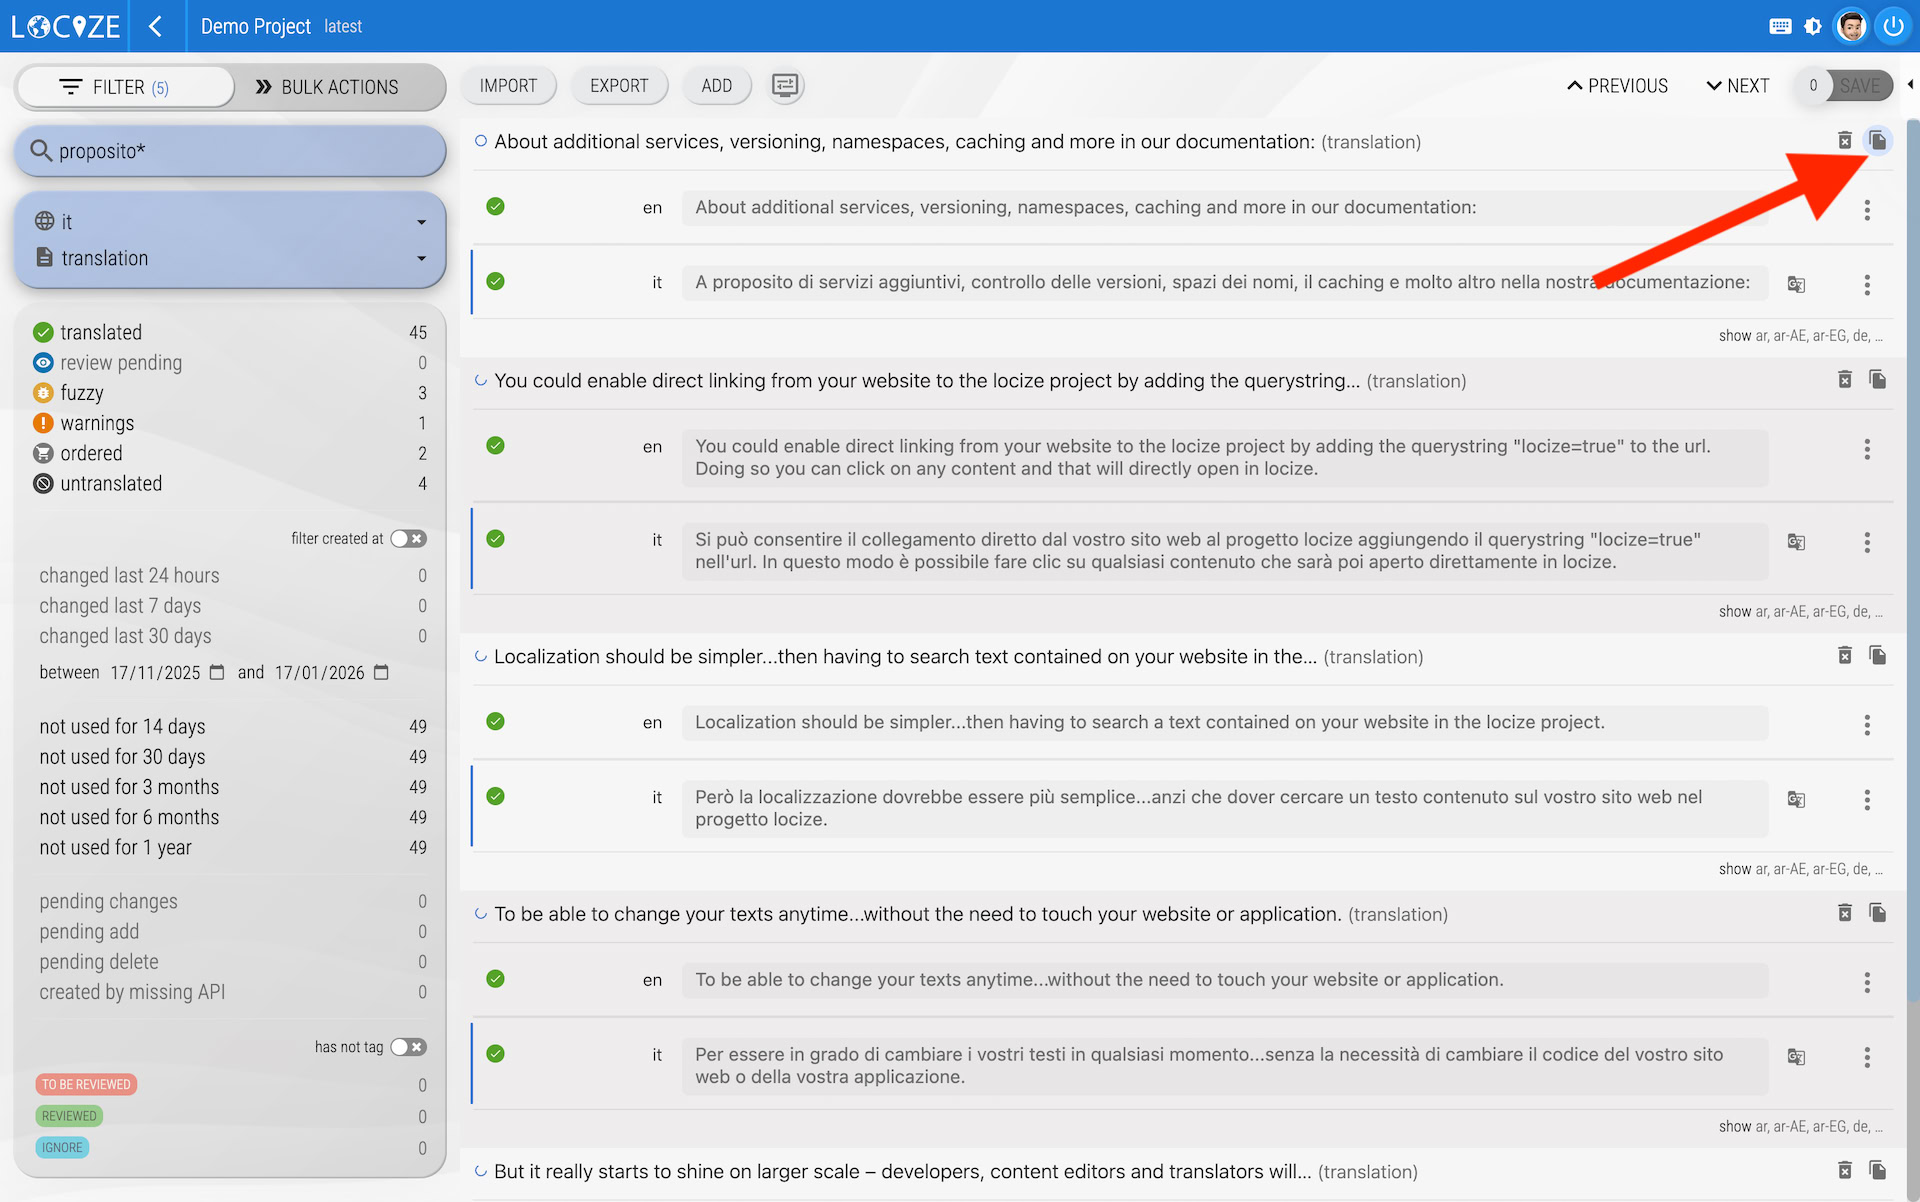Viewport: 1920px width, 1202px height.
Task: Filter by 'translated' status
Action: coord(100,332)
